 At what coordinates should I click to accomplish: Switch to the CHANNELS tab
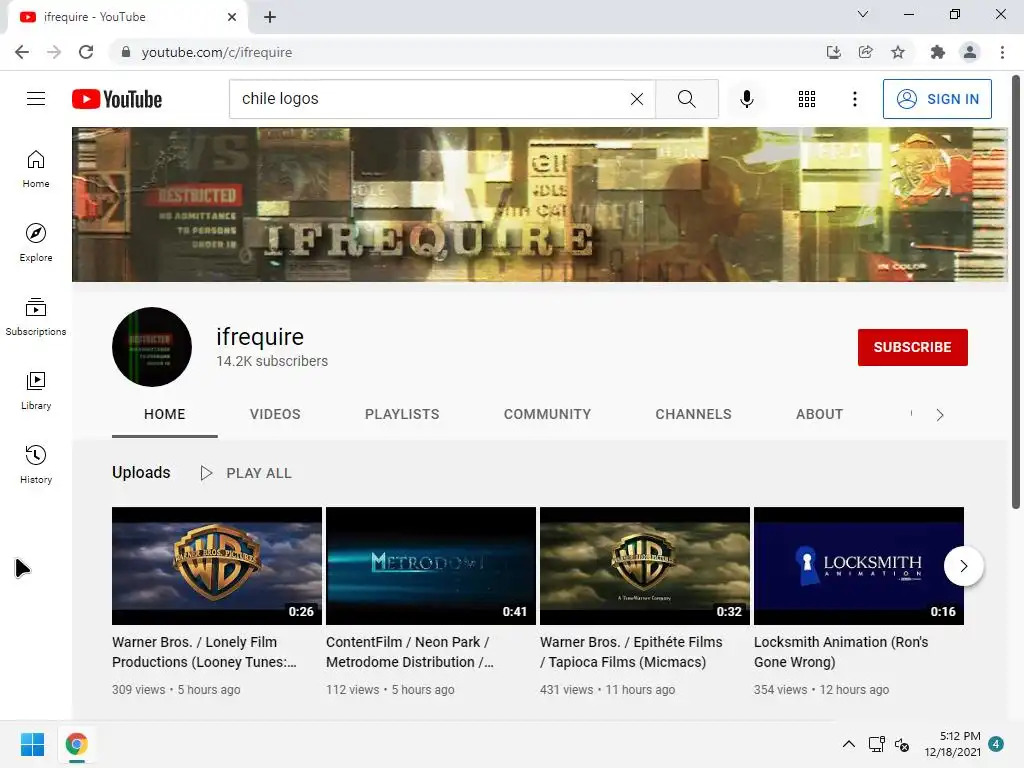[x=694, y=414]
